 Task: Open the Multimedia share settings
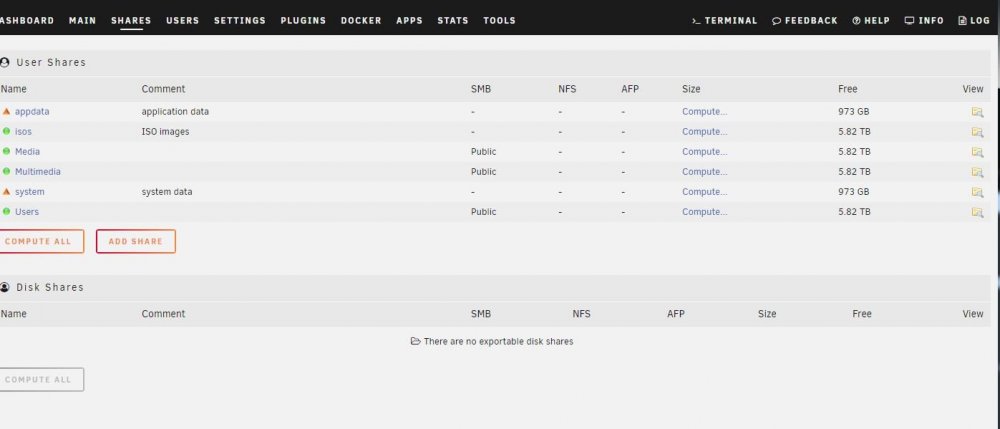pos(38,171)
